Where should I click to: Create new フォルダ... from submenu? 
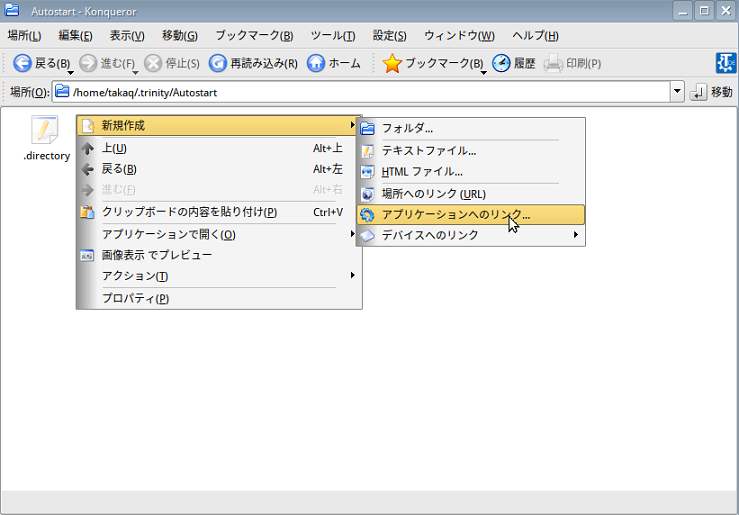[471, 129]
